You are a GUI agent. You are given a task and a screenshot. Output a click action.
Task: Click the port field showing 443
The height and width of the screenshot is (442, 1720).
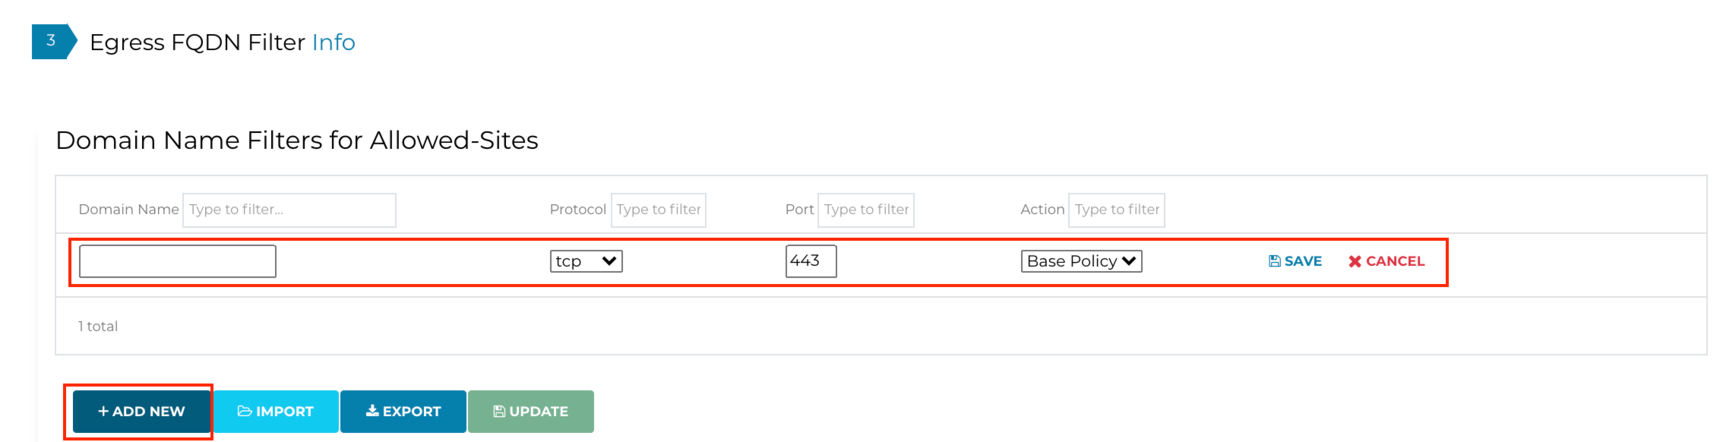[x=810, y=261]
